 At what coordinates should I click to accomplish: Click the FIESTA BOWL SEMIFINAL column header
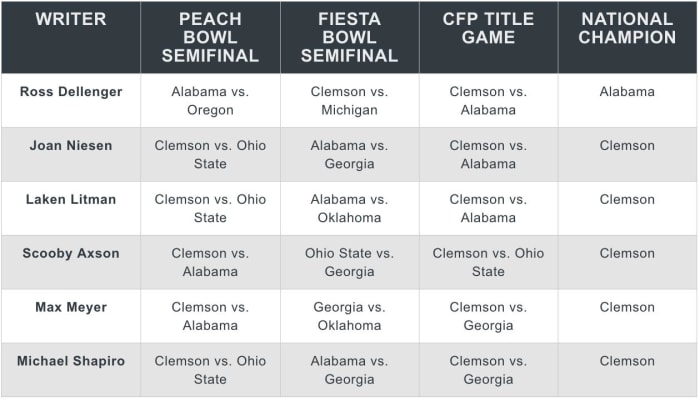point(349,37)
